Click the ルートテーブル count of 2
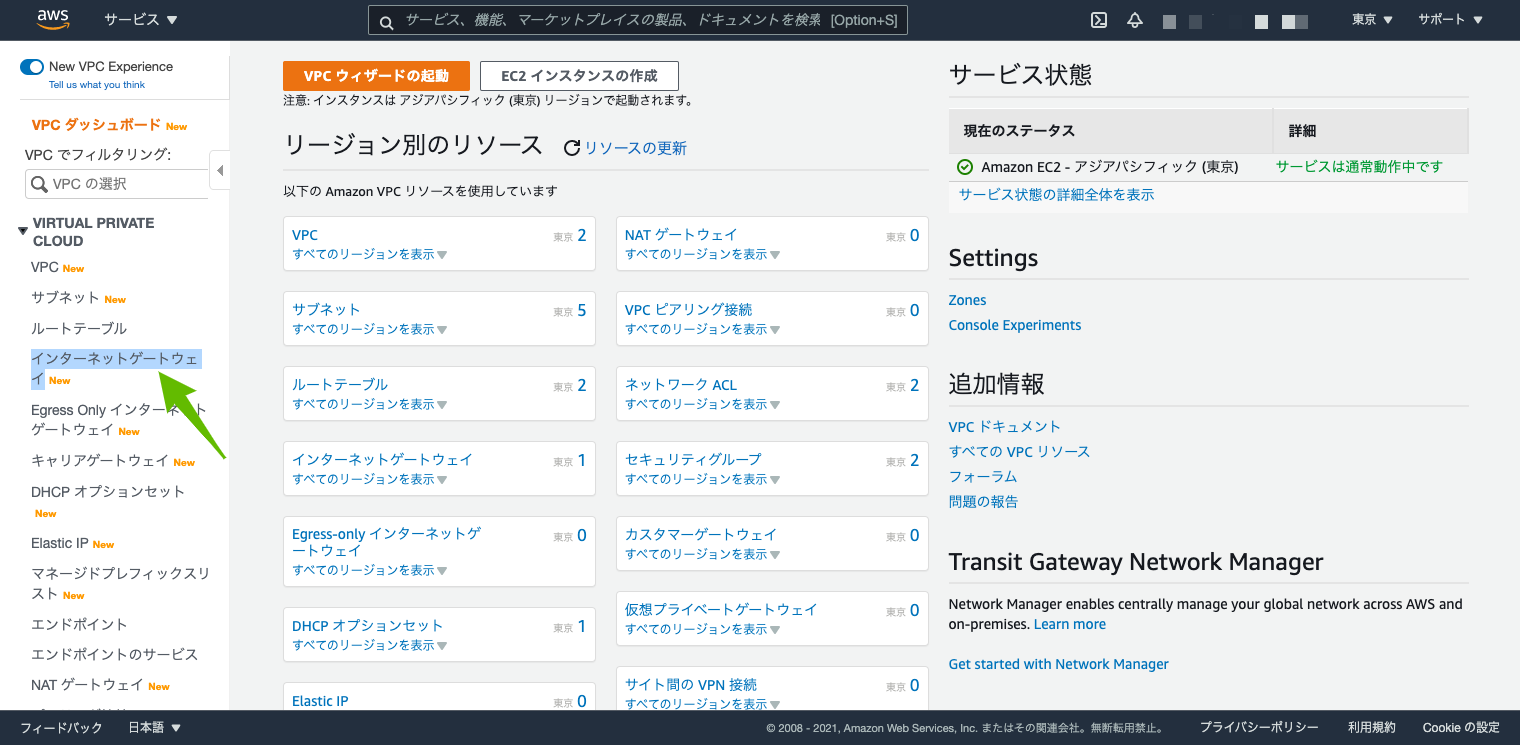This screenshot has height=745, width=1520. (582, 385)
